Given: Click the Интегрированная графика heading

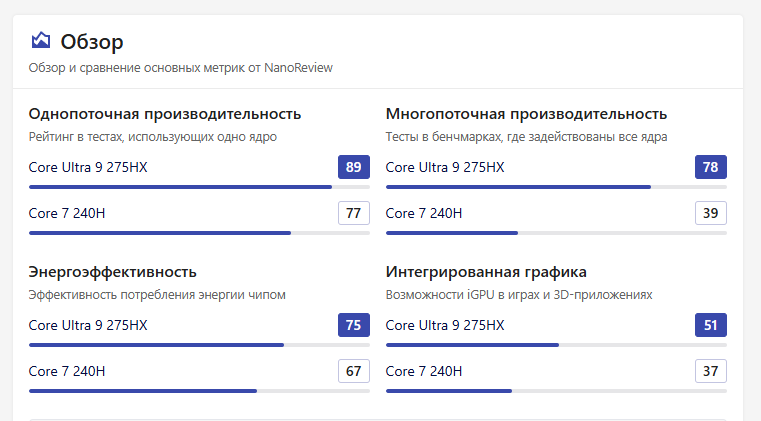Looking at the screenshot, I should point(486,272).
